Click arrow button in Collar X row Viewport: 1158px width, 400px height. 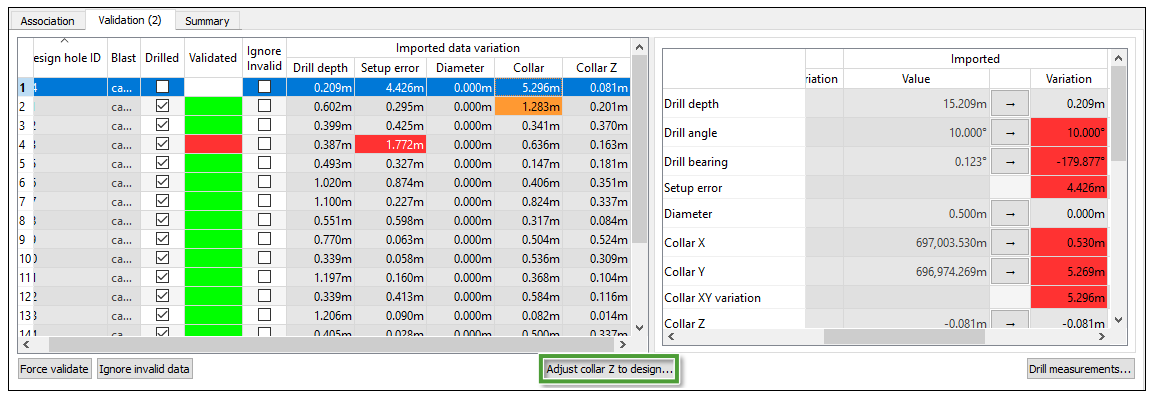point(1010,241)
